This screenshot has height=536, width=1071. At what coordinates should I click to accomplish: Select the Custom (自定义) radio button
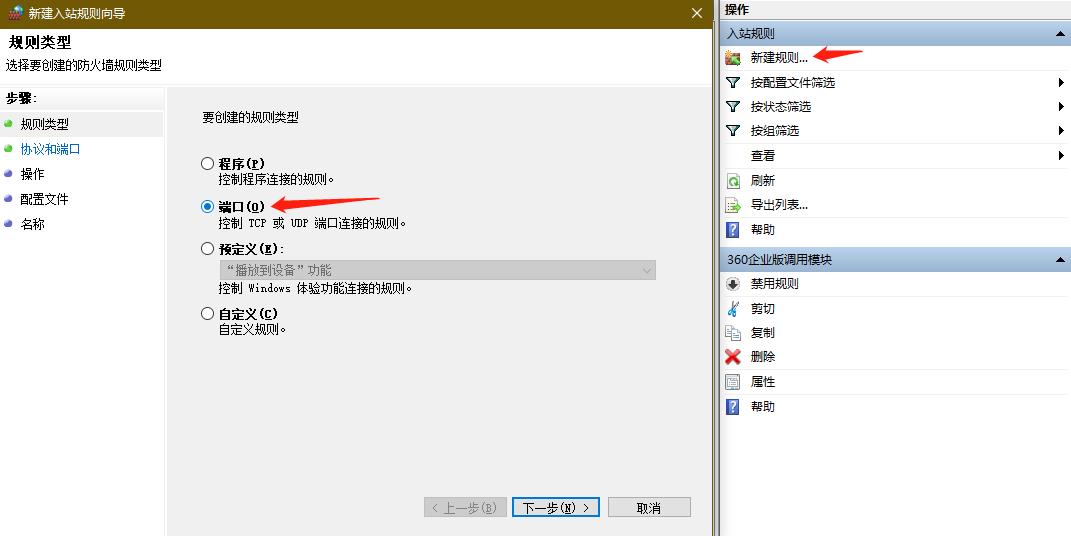[208, 313]
